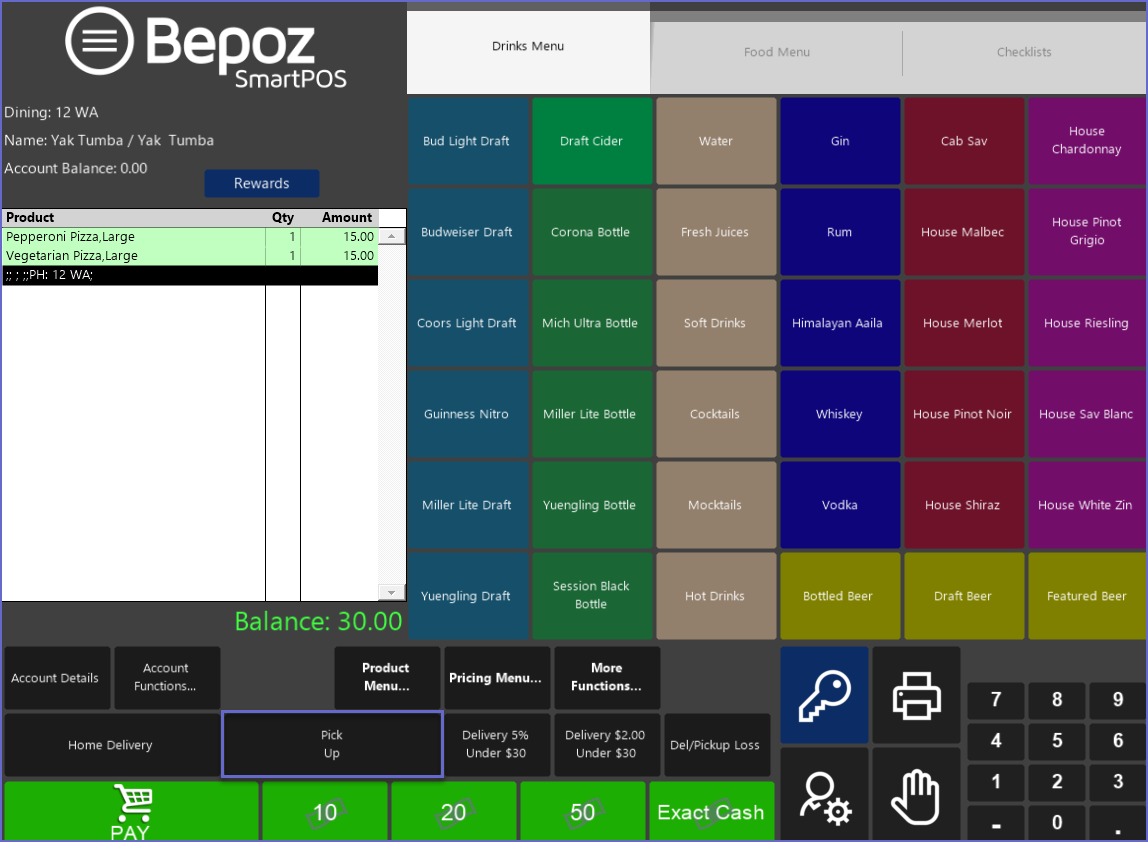This screenshot has height=842, width=1148.
Task: Choose the 20 dollar cash note button
Action: pos(453,812)
